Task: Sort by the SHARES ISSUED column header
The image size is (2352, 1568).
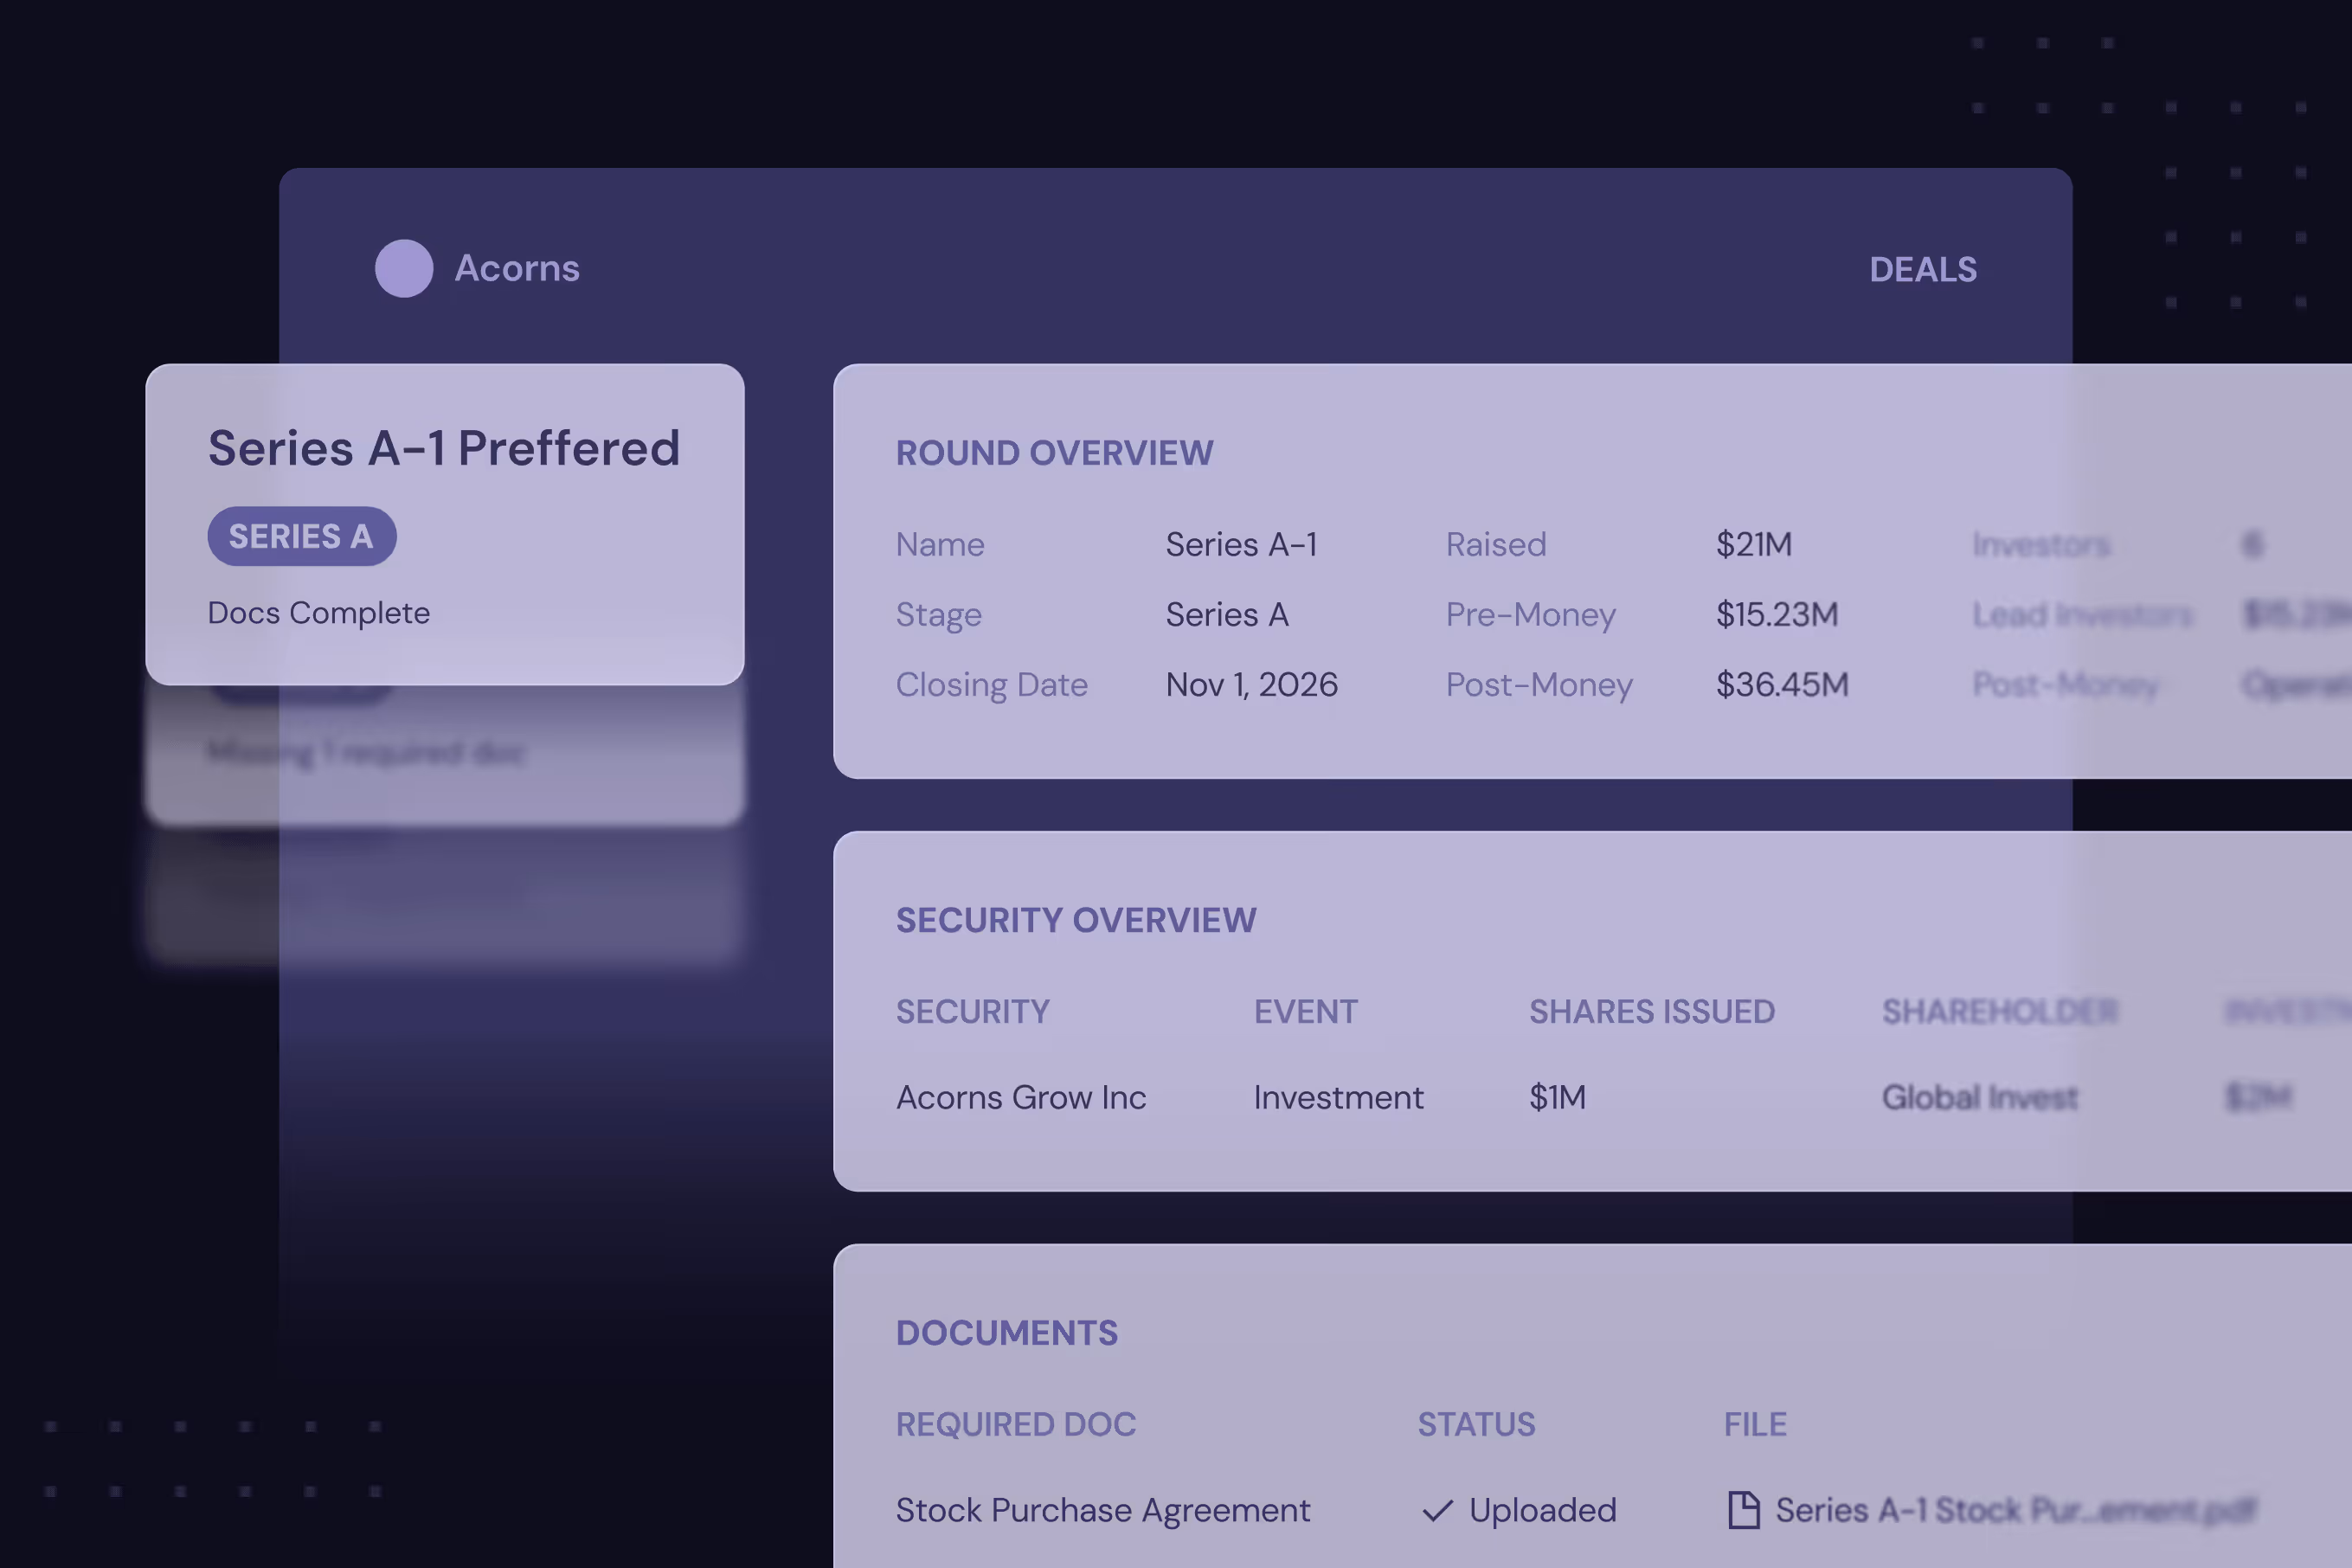Action: coord(1651,1011)
